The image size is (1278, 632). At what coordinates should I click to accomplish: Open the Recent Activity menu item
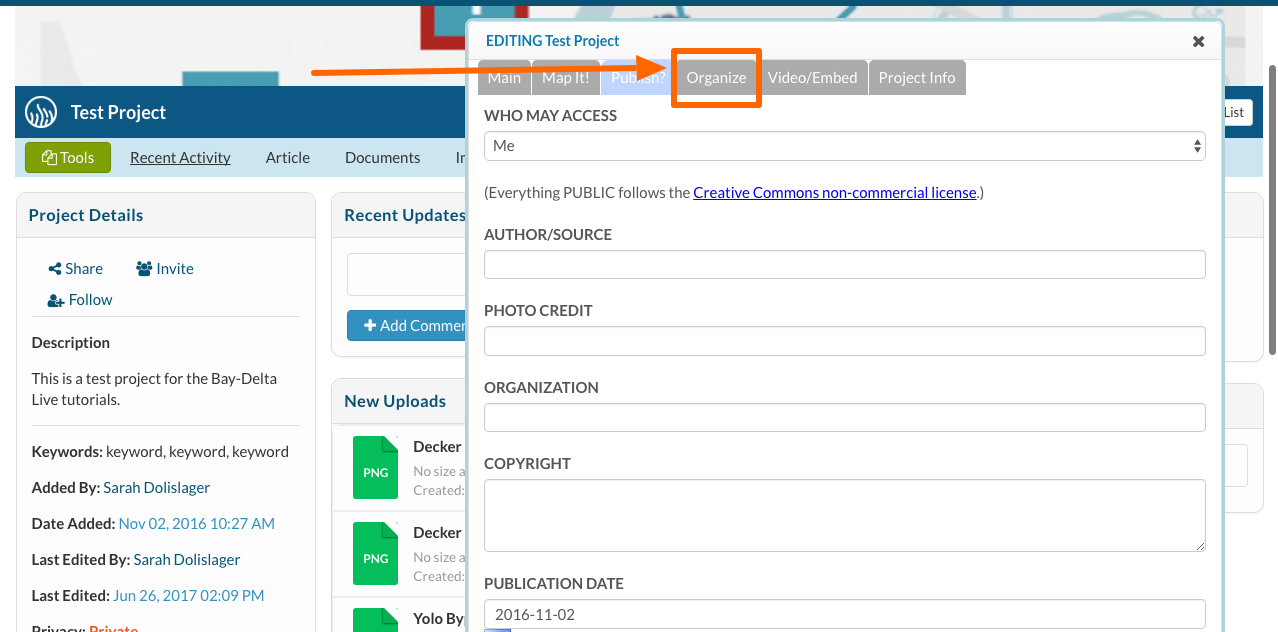tap(180, 157)
